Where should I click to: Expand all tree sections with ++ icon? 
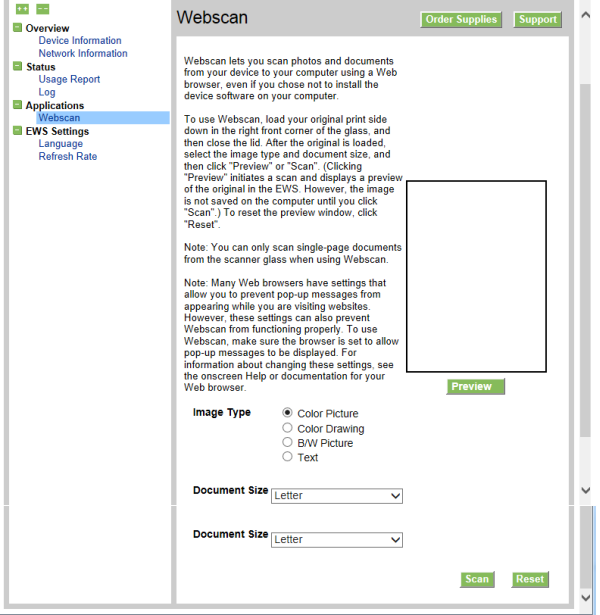(22, 9)
